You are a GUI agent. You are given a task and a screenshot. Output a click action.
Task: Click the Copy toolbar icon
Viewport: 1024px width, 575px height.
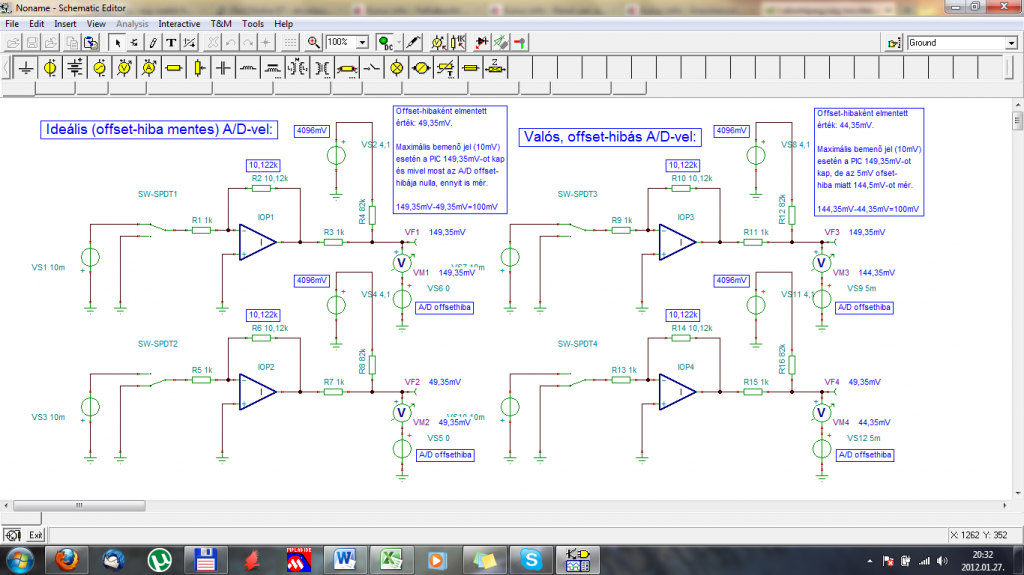tap(72, 42)
